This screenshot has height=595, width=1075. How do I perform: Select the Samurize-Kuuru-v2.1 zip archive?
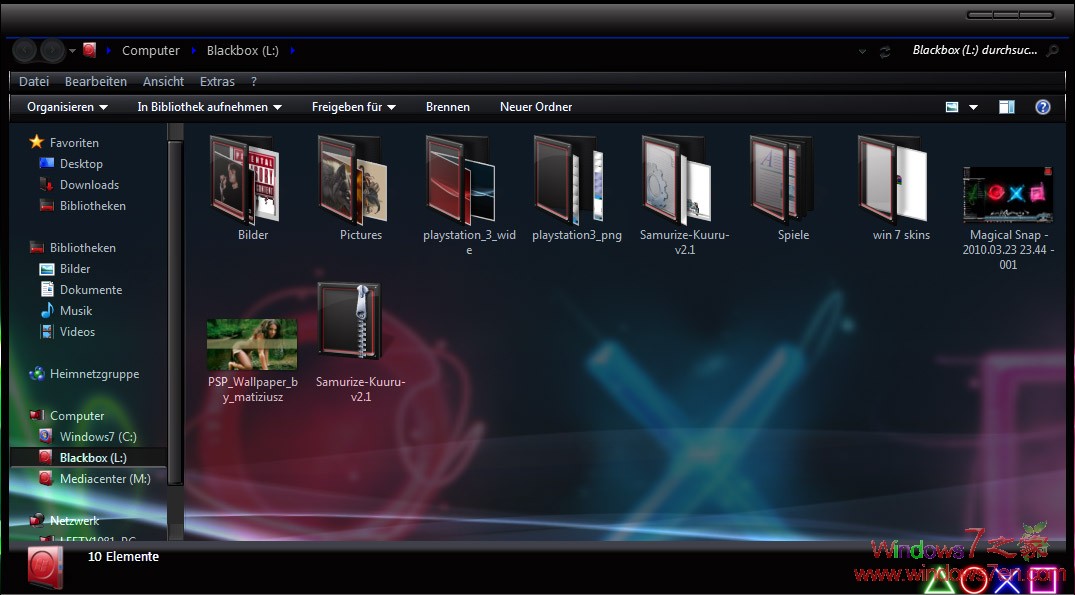(x=349, y=322)
